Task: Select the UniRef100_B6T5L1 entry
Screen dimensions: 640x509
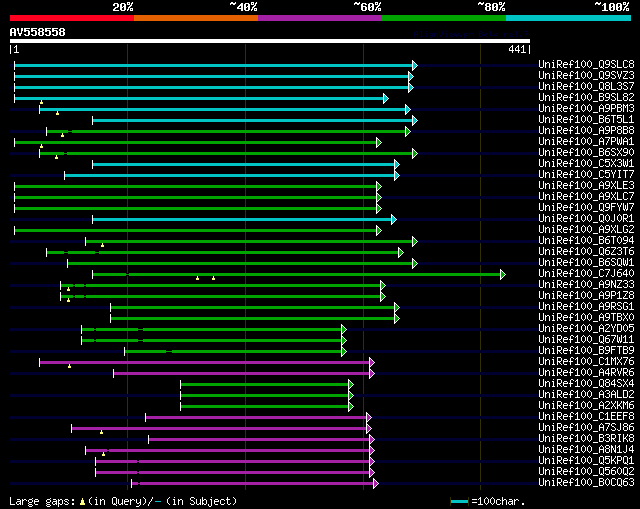Action: pos(586,120)
